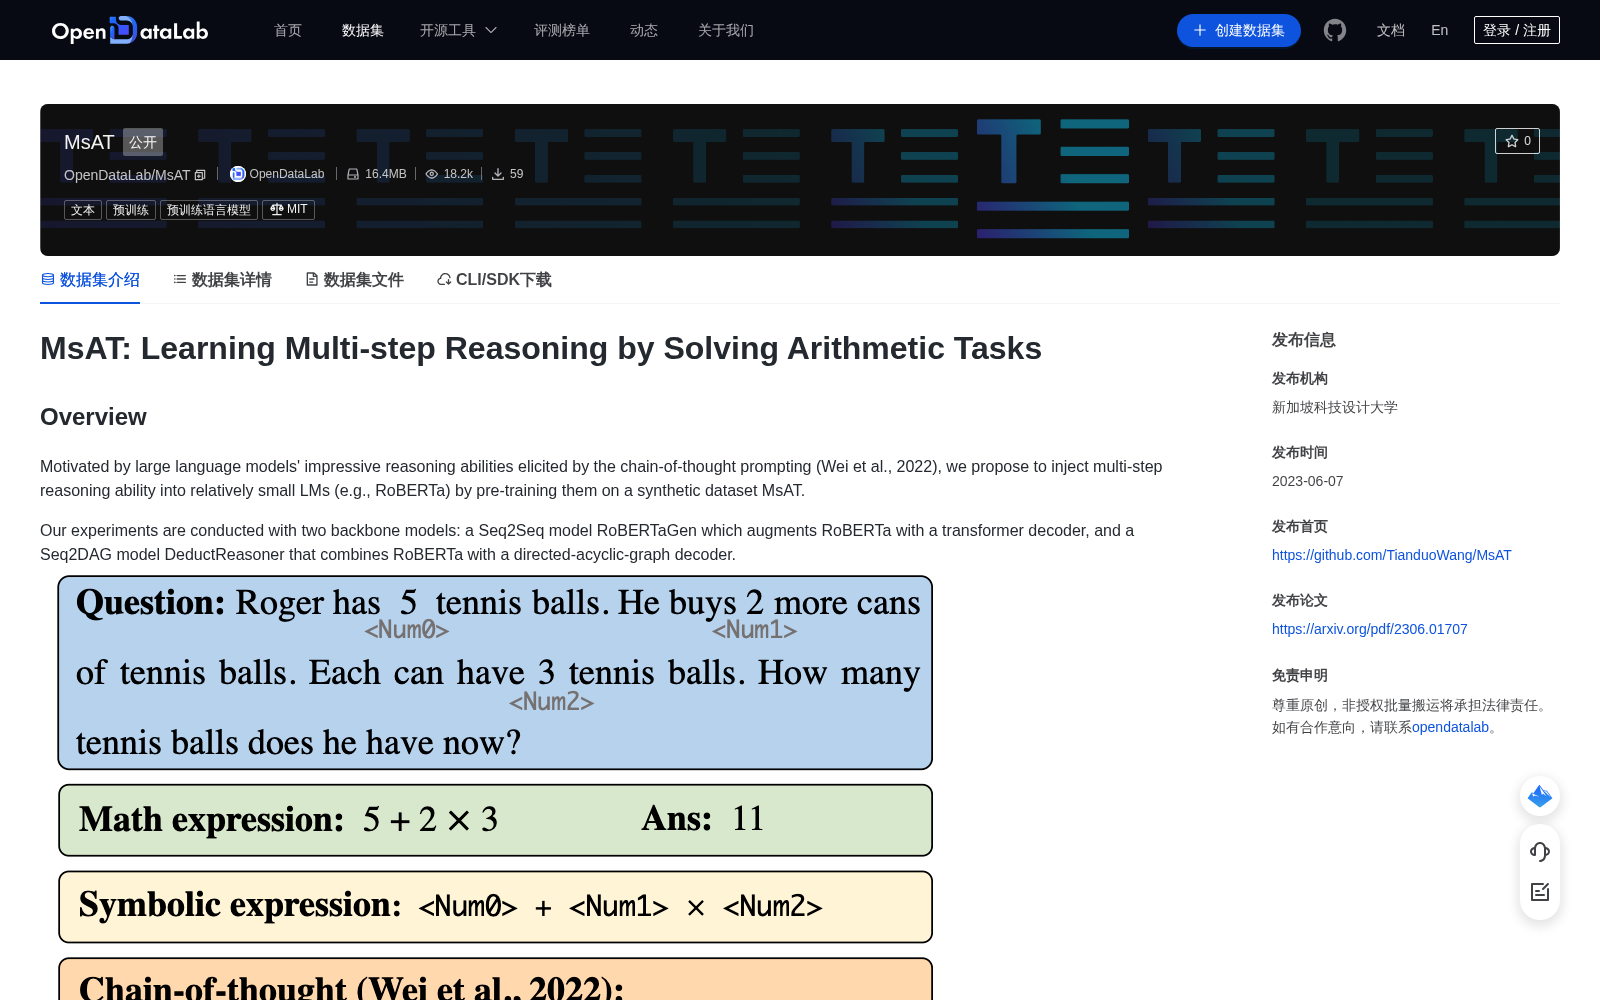Open customer support headset icon
This screenshot has width=1600, height=1000.
tap(1540, 852)
